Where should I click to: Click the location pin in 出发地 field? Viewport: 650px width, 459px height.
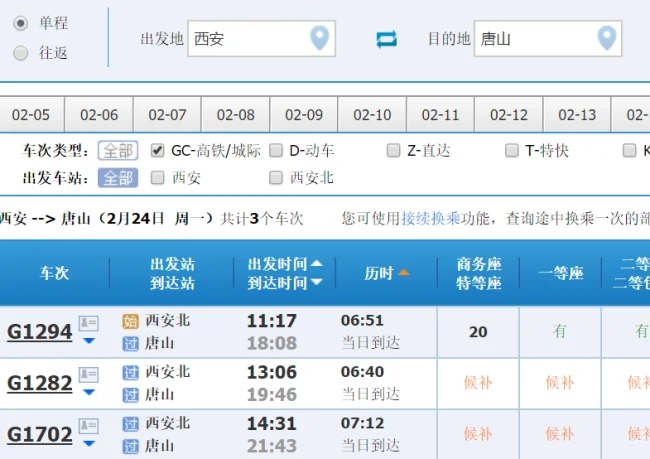(x=320, y=38)
